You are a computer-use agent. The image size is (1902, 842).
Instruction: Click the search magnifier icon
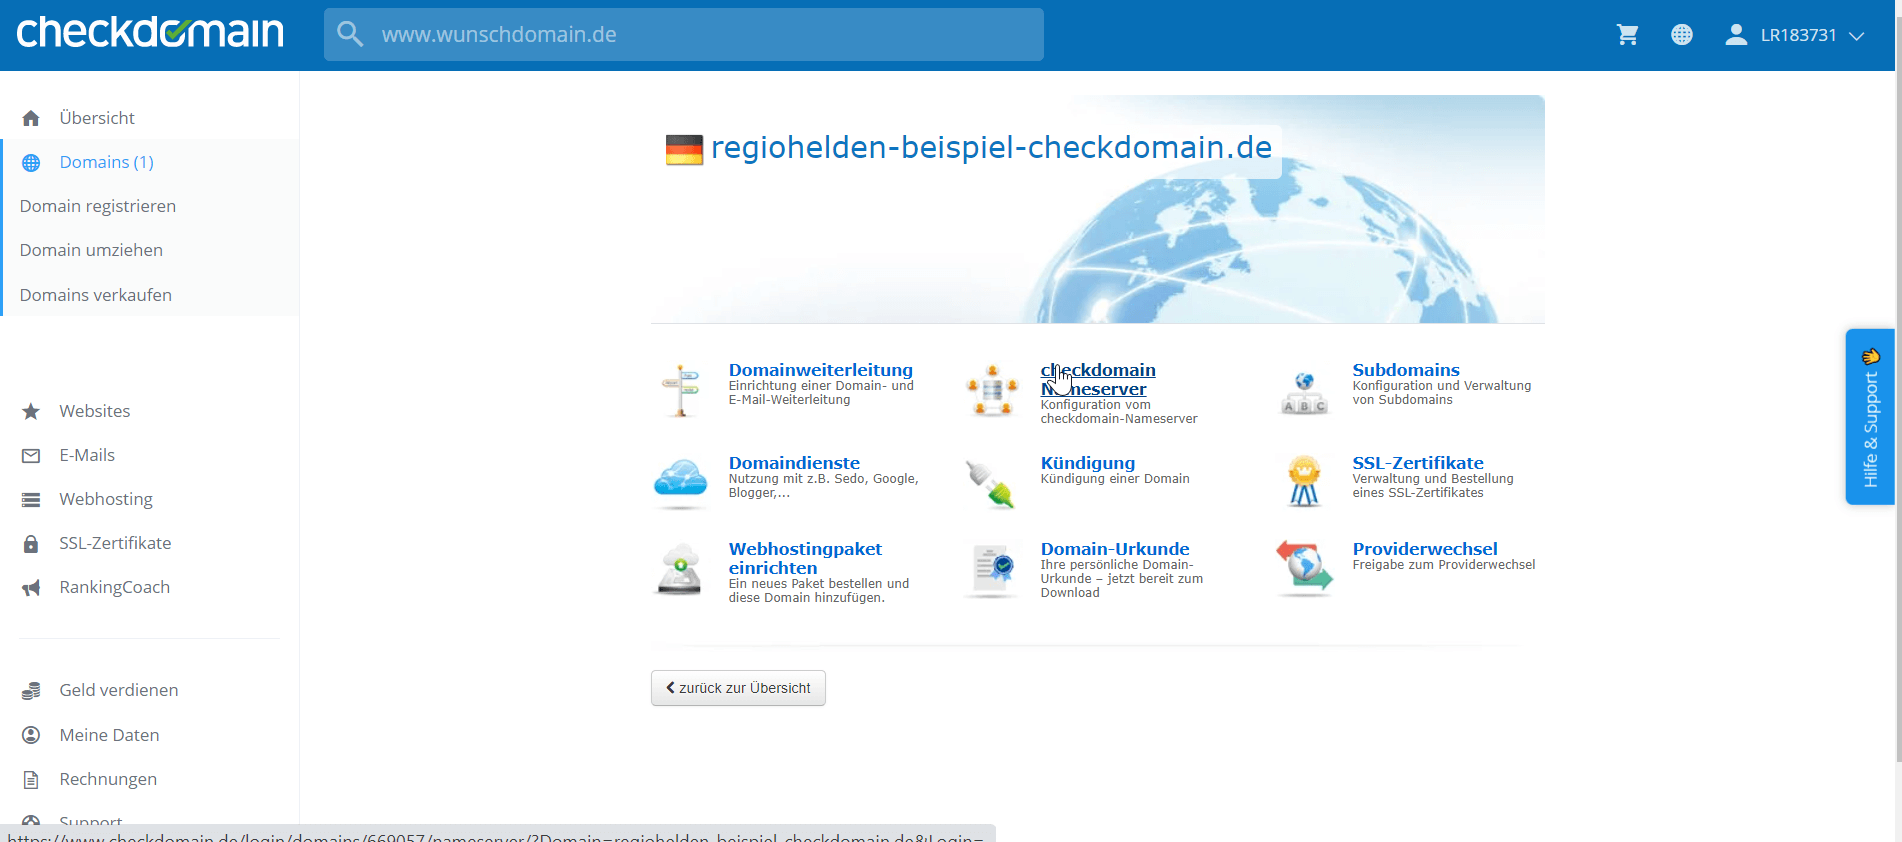[349, 34]
